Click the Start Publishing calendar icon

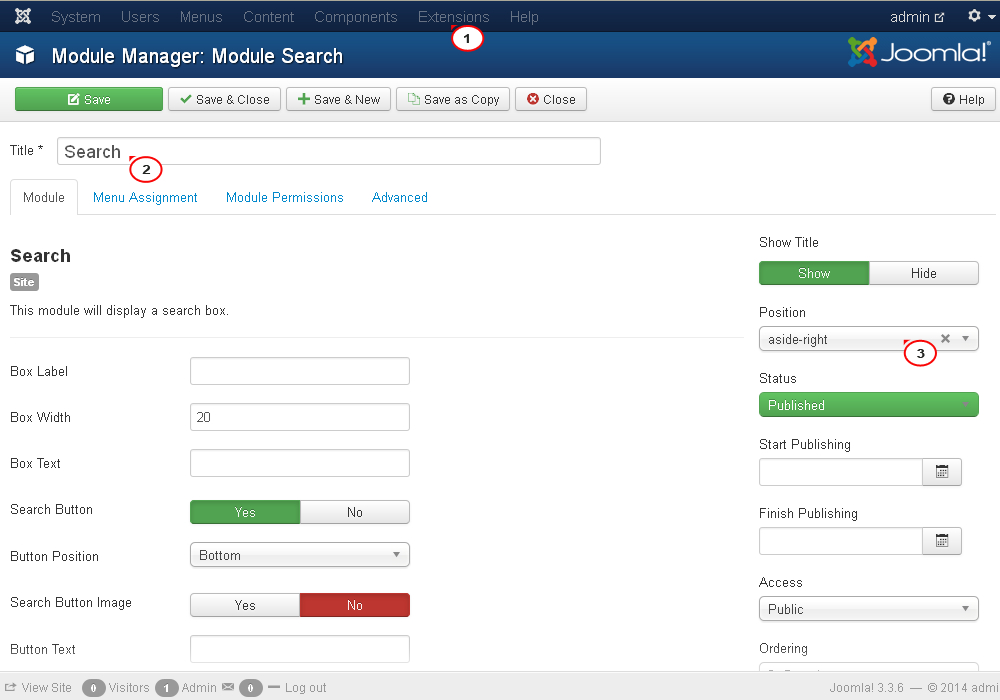tap(941, 472)
